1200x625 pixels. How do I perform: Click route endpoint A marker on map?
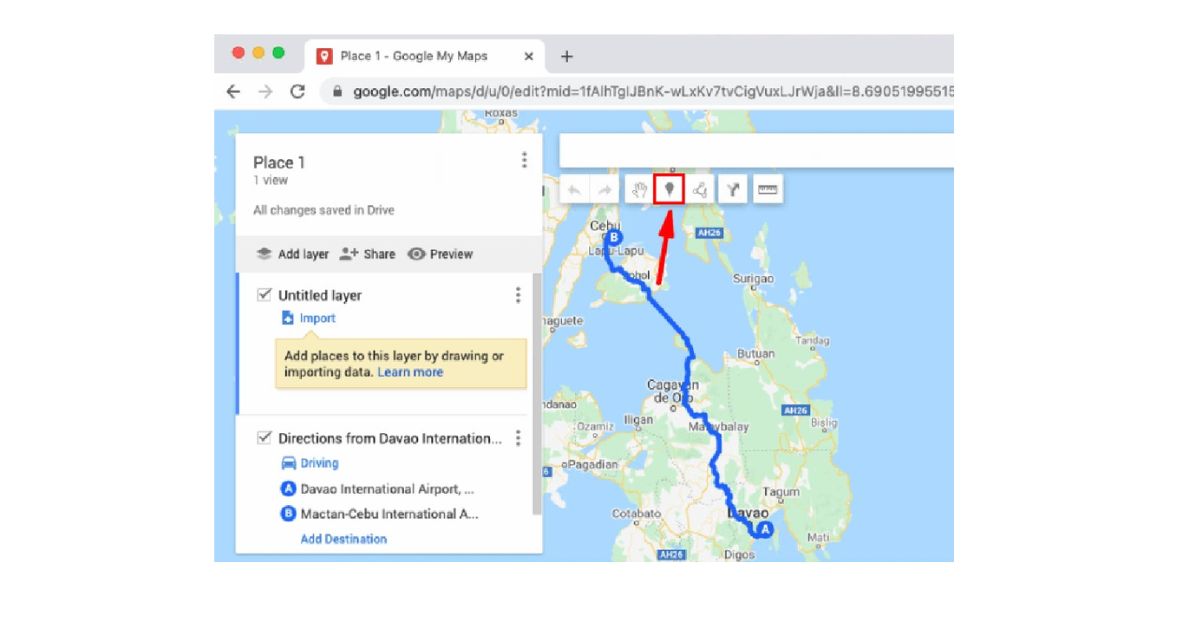coord(764,529)
